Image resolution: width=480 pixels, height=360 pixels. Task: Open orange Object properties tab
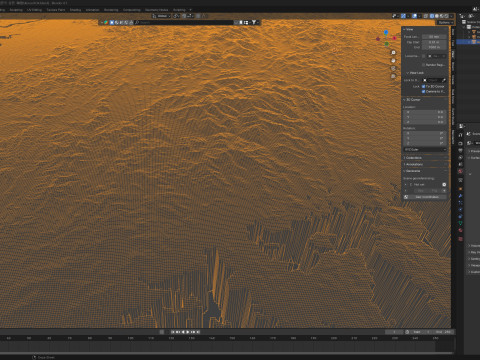tap(460, 189)
